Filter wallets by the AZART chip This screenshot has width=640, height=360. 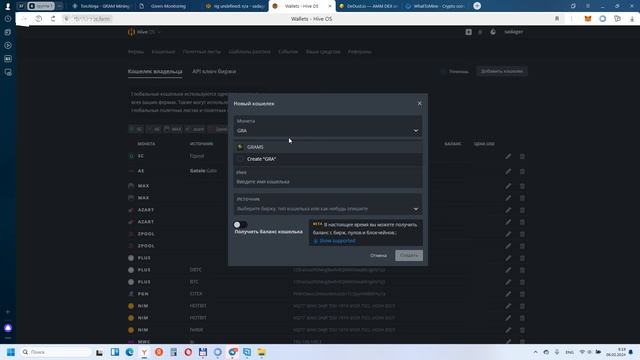(195, 129)
